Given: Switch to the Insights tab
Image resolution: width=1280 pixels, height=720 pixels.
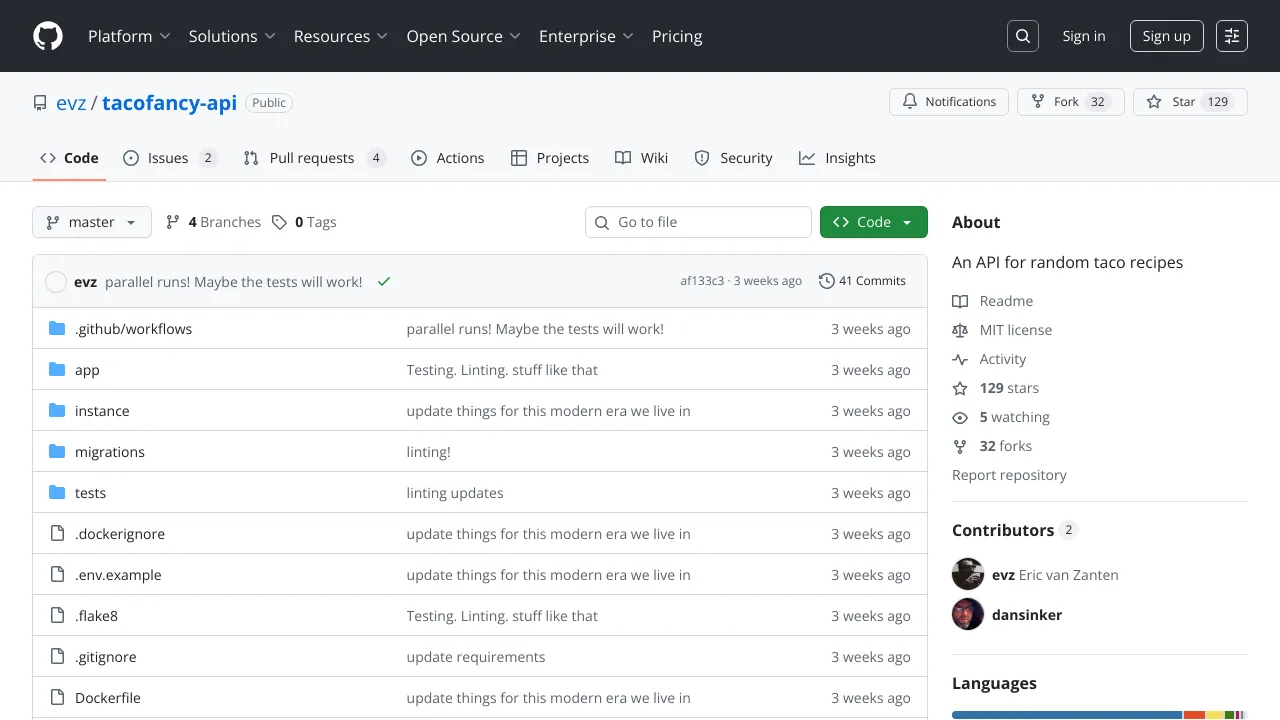Looking at the screenshot, I should click(837, 158).
